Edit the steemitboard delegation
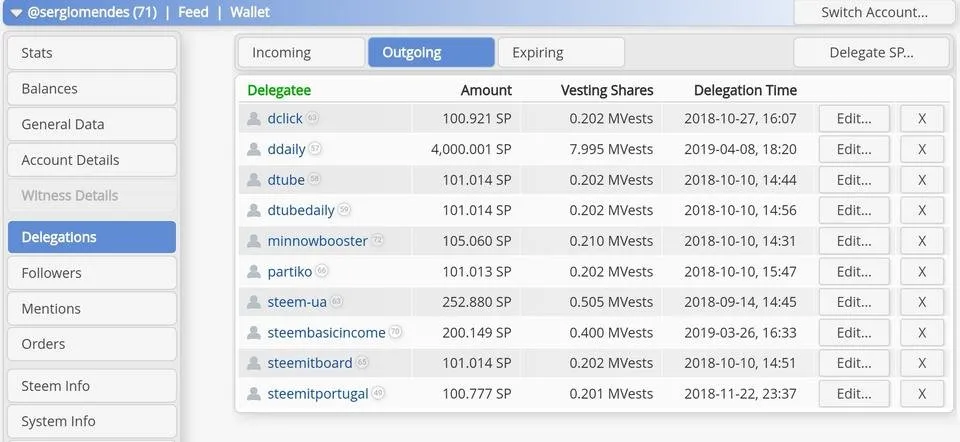The width and height of the screenshot is (960, 442). (854, 364)
